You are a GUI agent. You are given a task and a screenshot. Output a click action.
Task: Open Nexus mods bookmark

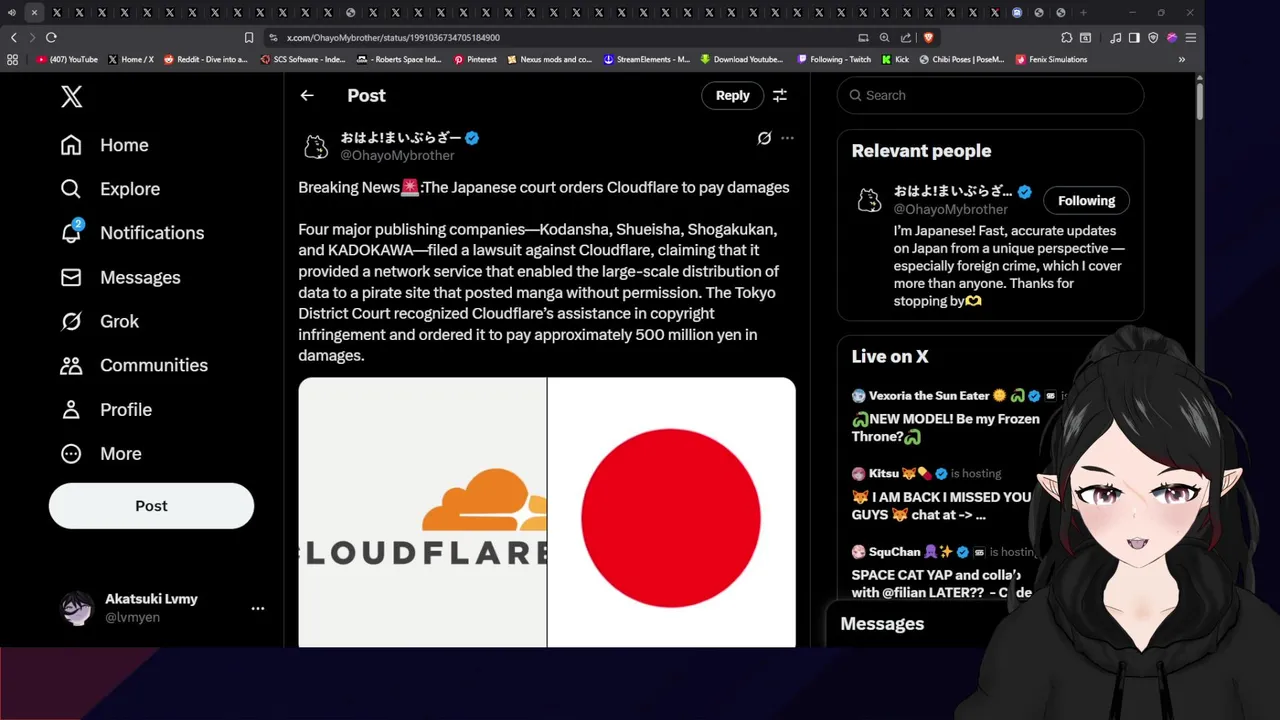point(550,59)
